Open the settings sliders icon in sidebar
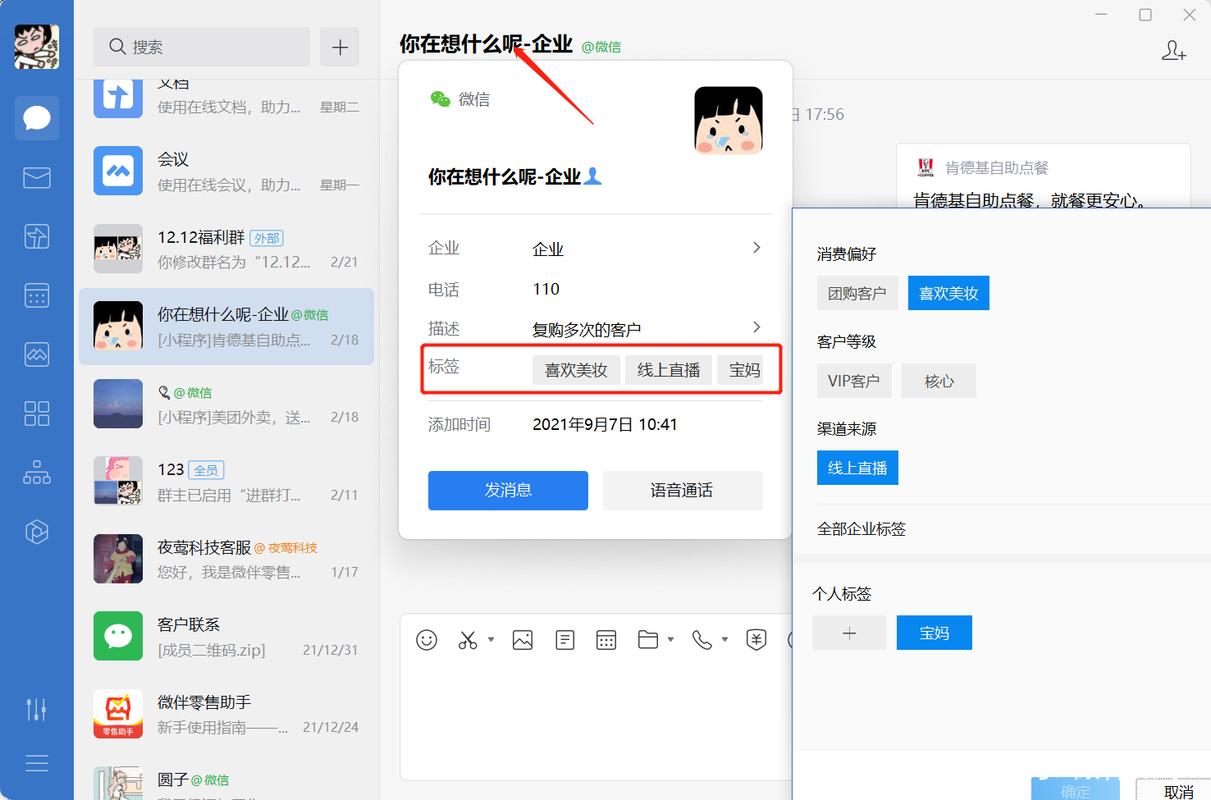 [x=37, y=709]
